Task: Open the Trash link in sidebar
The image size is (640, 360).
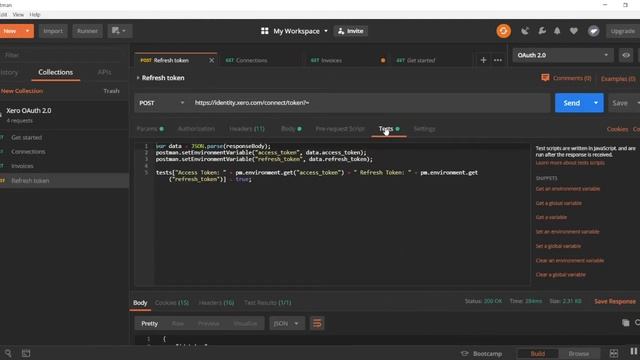Action: tap(111, 91)
